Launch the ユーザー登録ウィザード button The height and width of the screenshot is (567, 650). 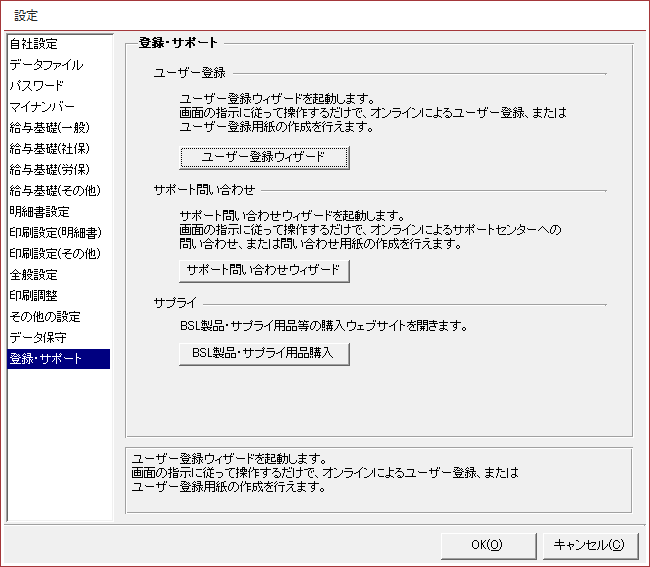tap(264, 158)
